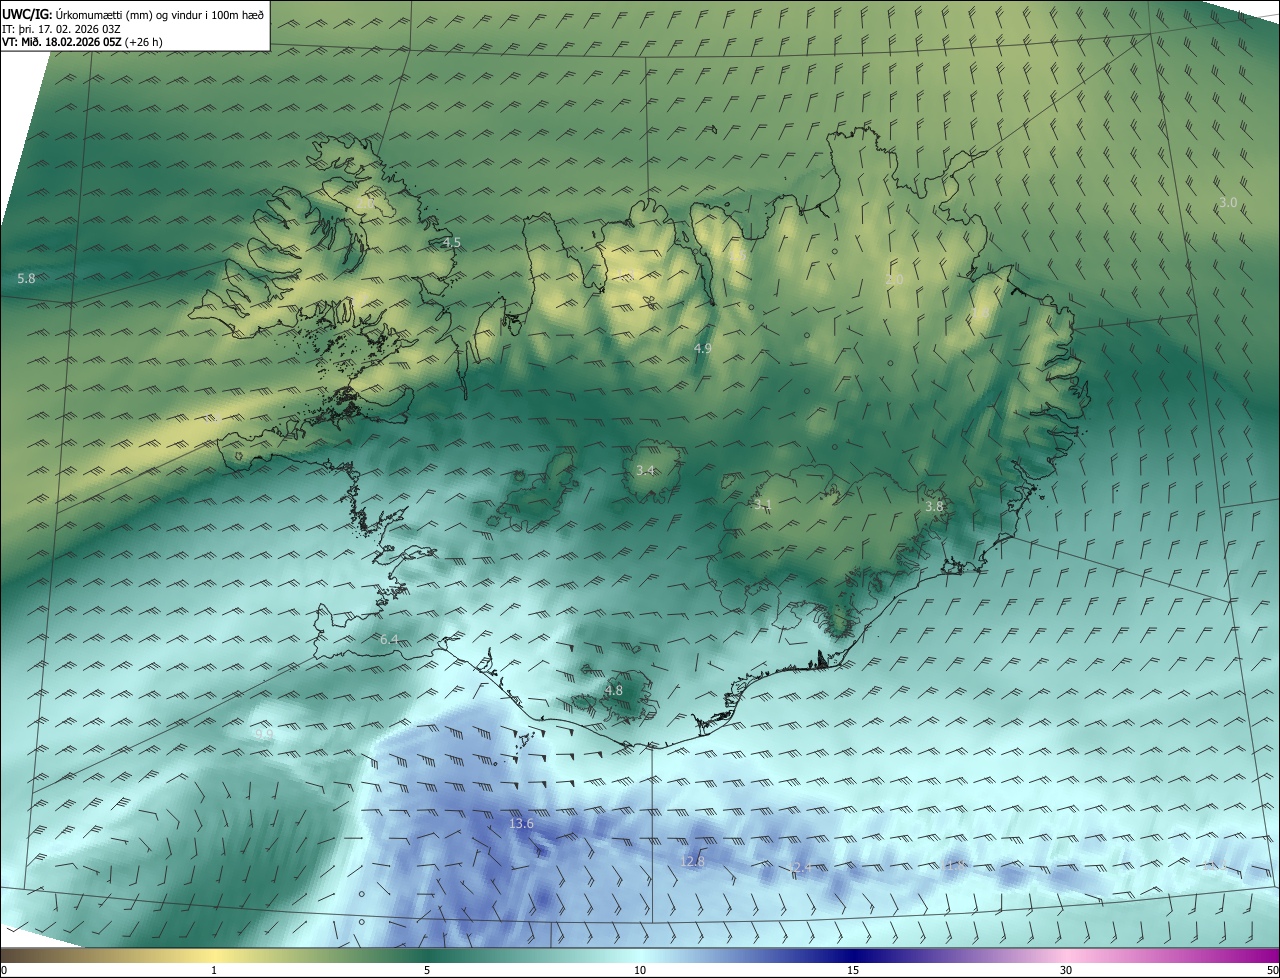Click the '5' tick label on the color scale
Viewport: 1280px width, 978px height.
[427, 970]
